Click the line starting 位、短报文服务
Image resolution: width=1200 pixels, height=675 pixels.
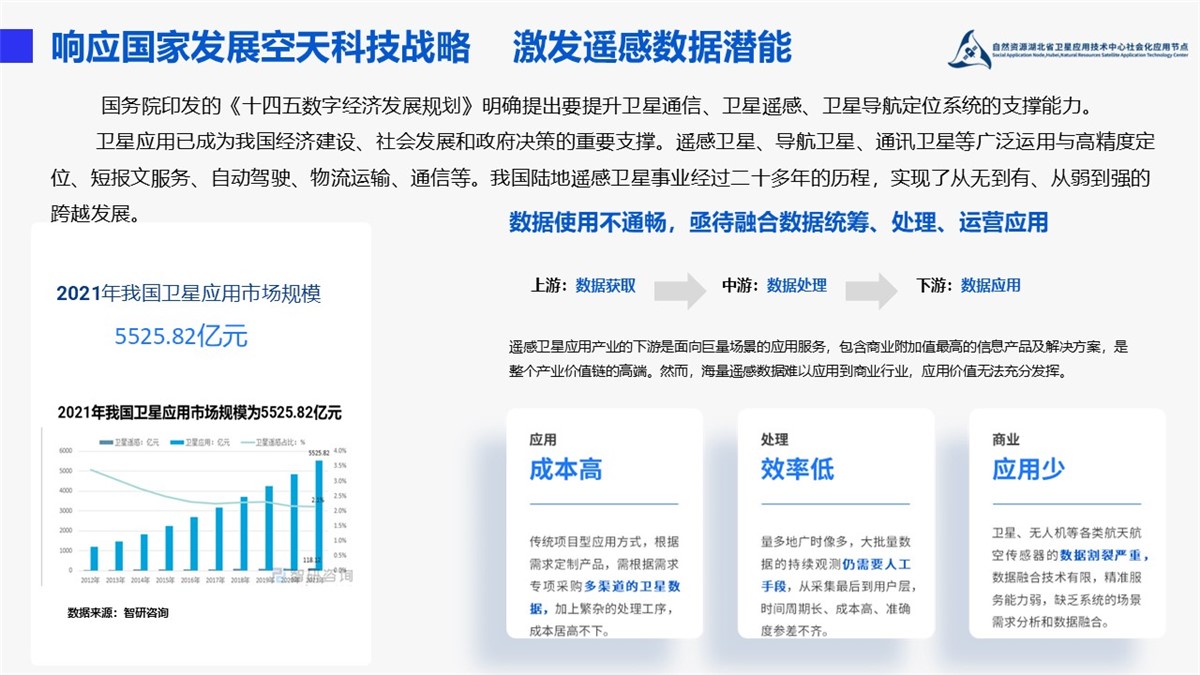600,179
